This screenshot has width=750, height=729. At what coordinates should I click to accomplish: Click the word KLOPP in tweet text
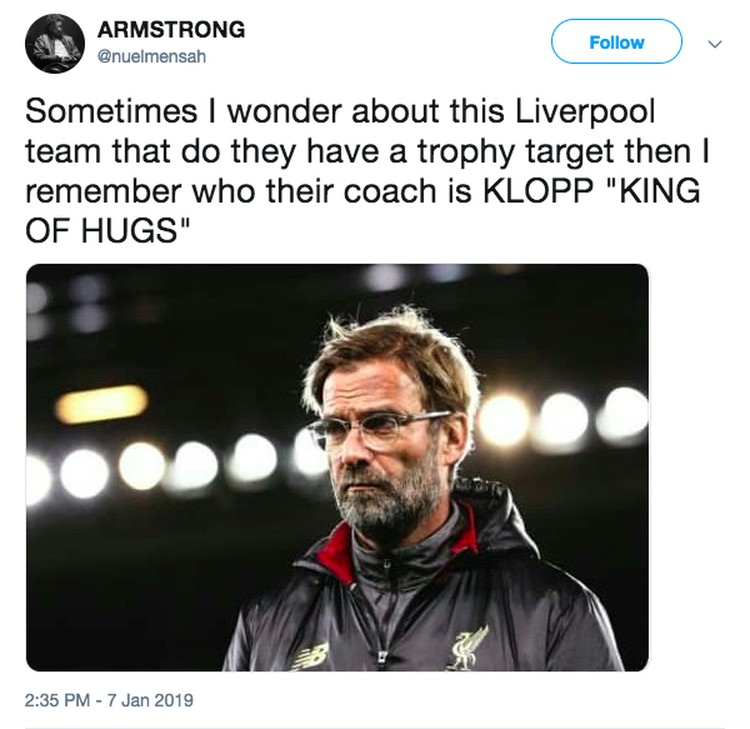click(538, 190)
